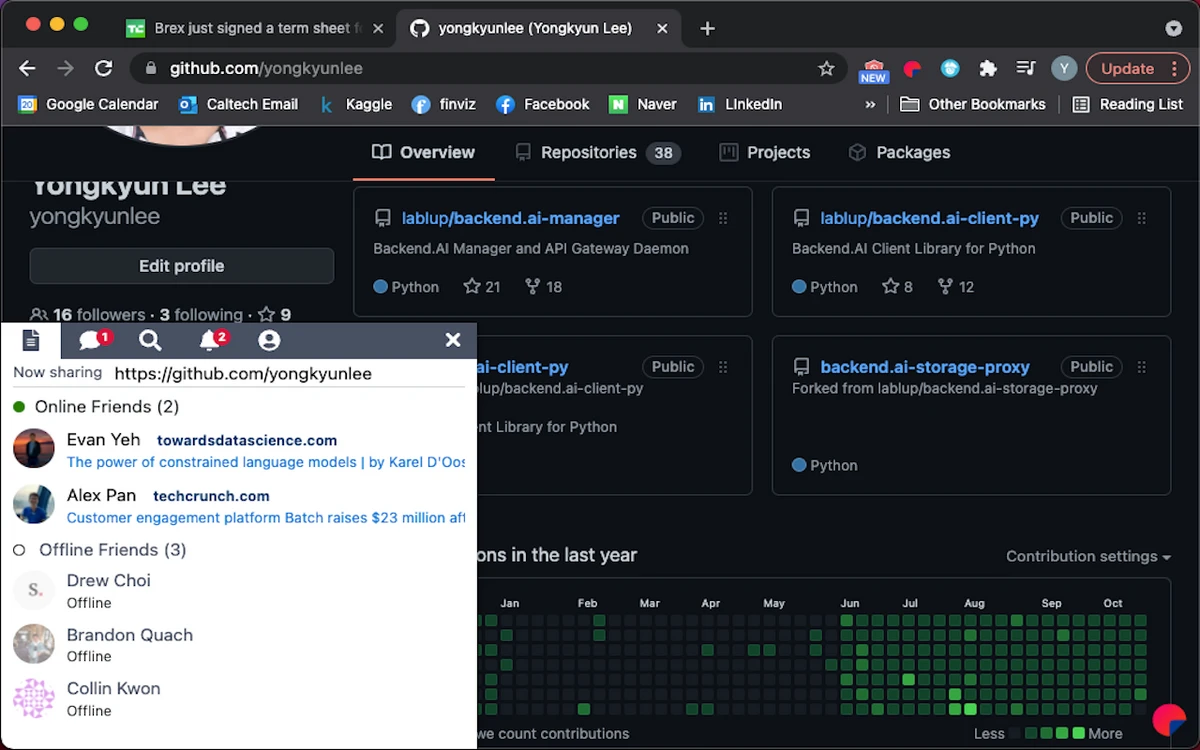
Task: Click Chrome Update button
Action: [x=1127, y=68]
